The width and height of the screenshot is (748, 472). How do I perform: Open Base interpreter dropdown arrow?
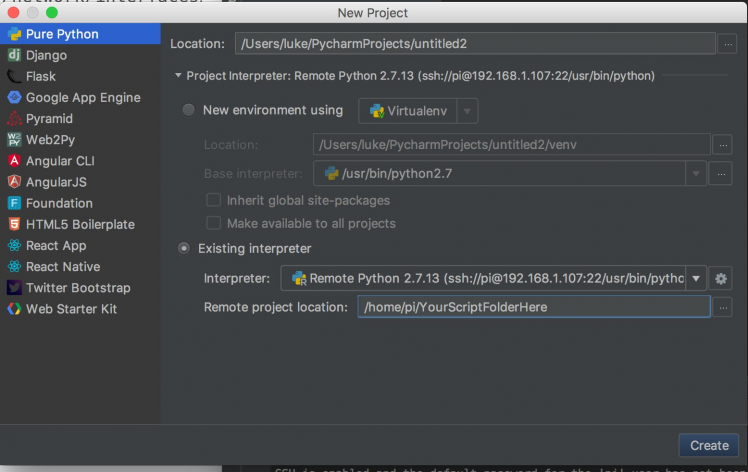coord(696,174)
